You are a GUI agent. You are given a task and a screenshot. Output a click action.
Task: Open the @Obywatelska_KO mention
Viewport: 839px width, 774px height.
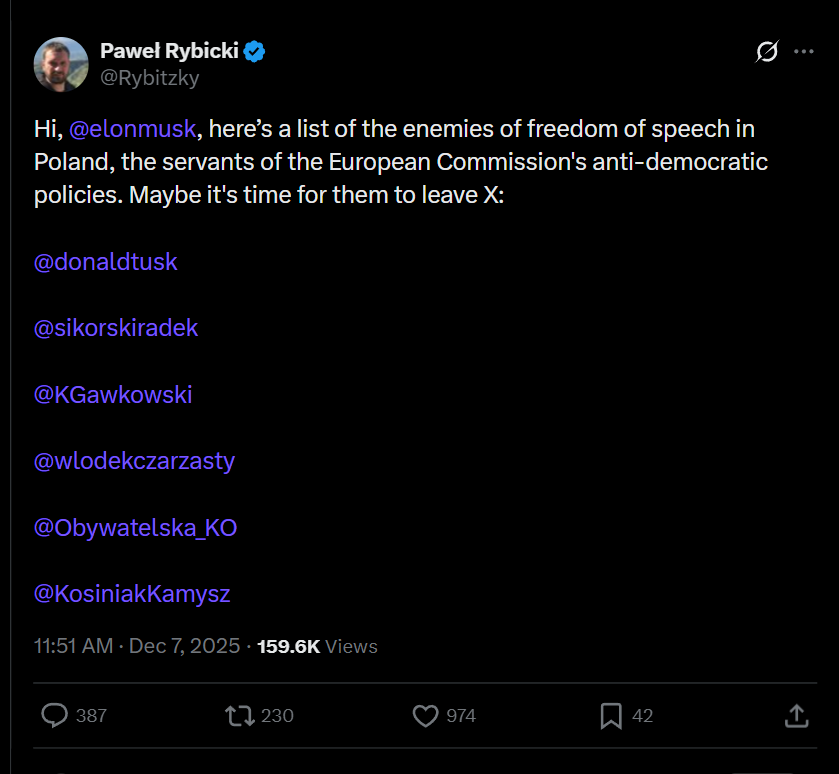[x=135, y=527]
